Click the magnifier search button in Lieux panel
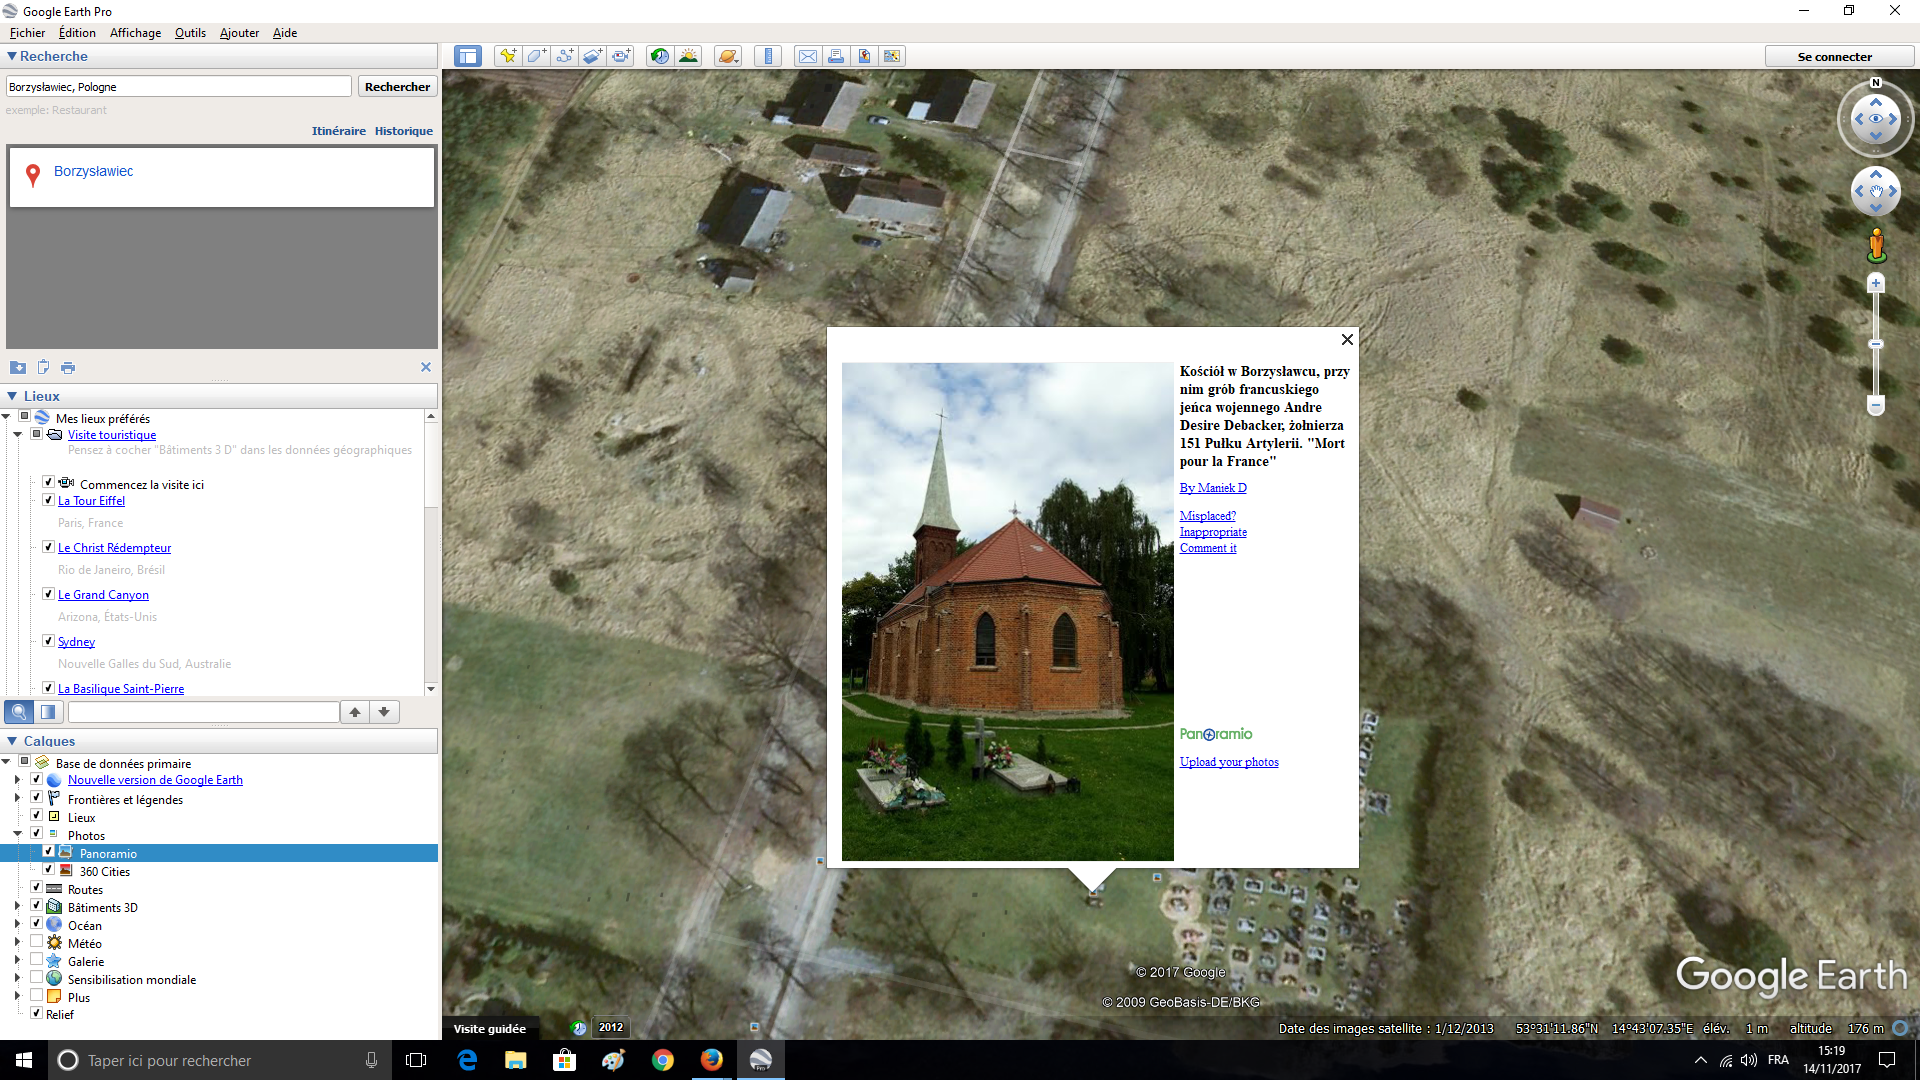The image size is (1920, 1080). click(x=19, y=712)
